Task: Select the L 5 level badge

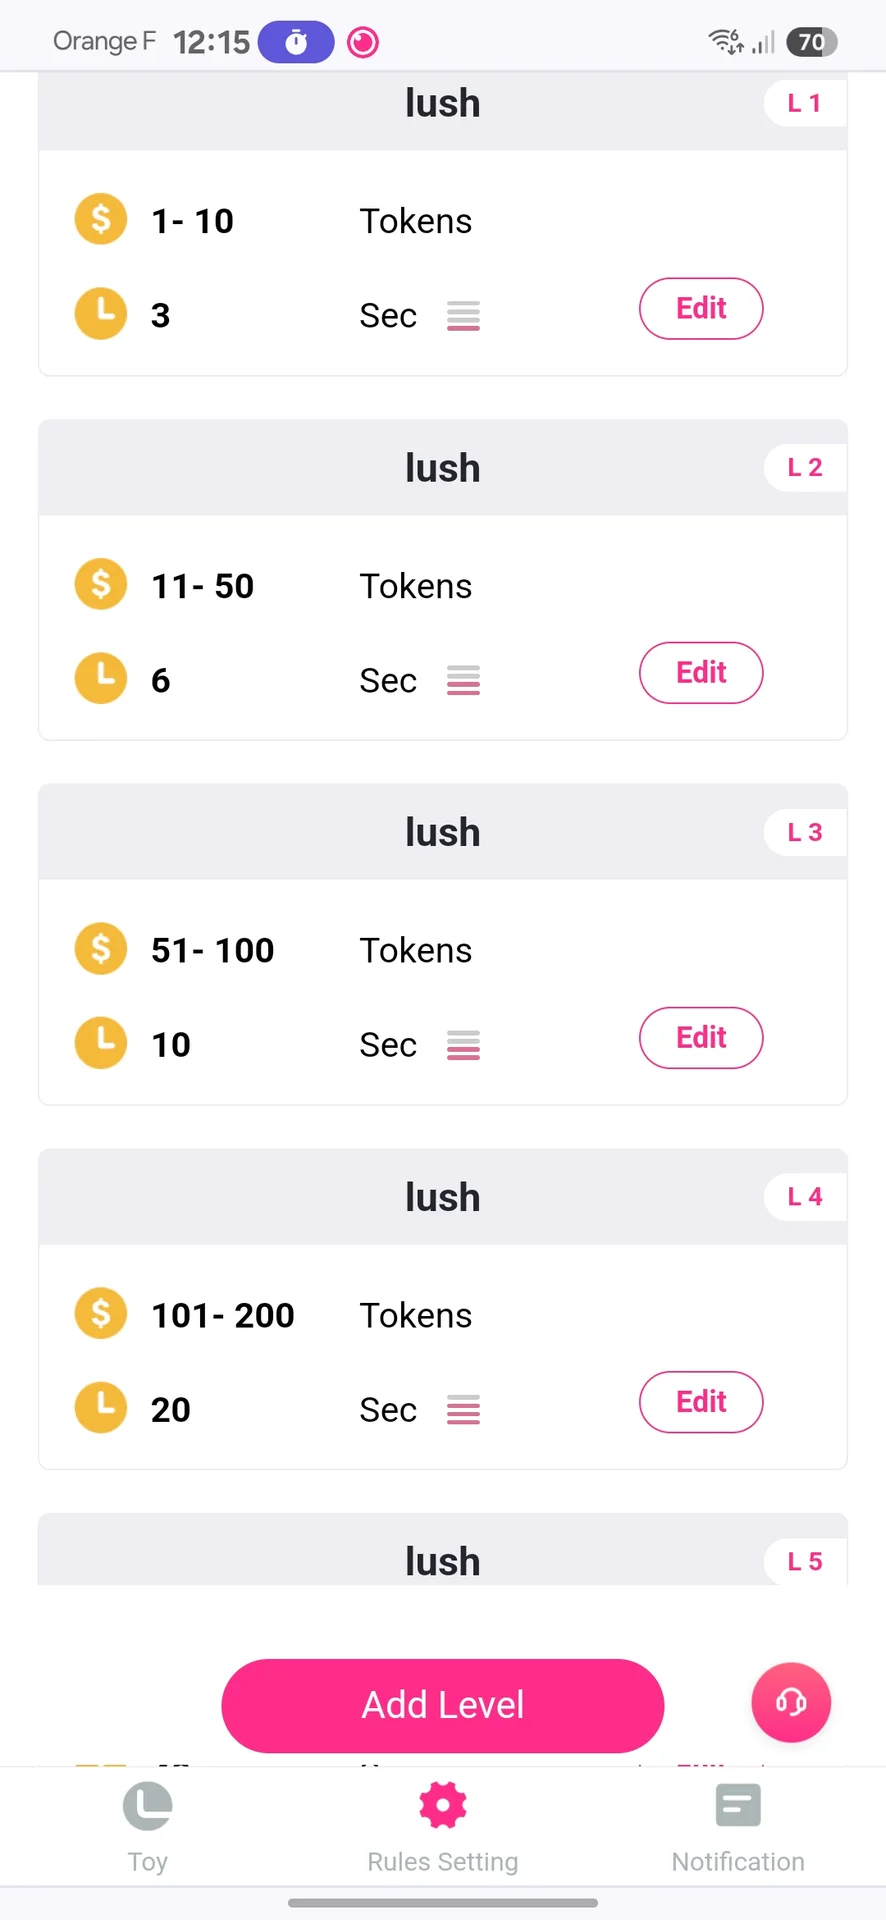Action: click(x=805, y=1561)
